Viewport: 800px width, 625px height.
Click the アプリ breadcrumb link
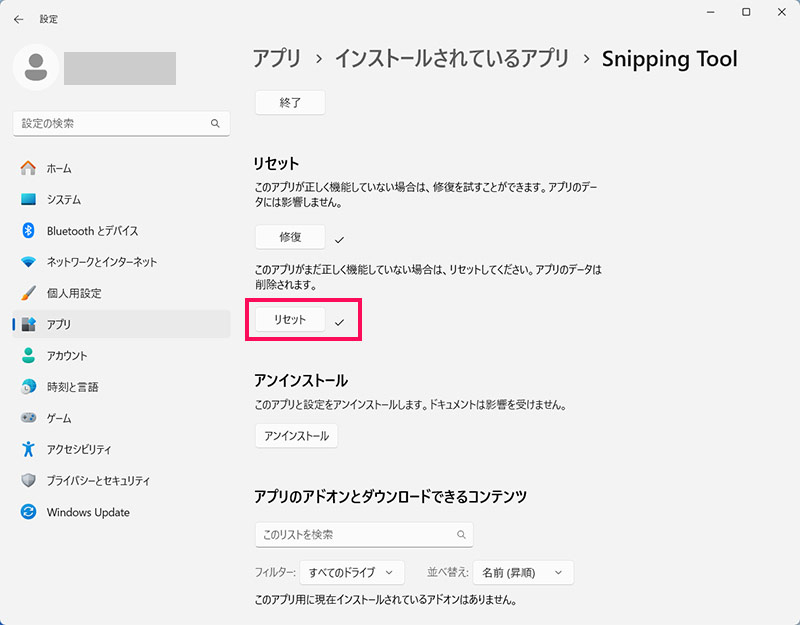276,59
